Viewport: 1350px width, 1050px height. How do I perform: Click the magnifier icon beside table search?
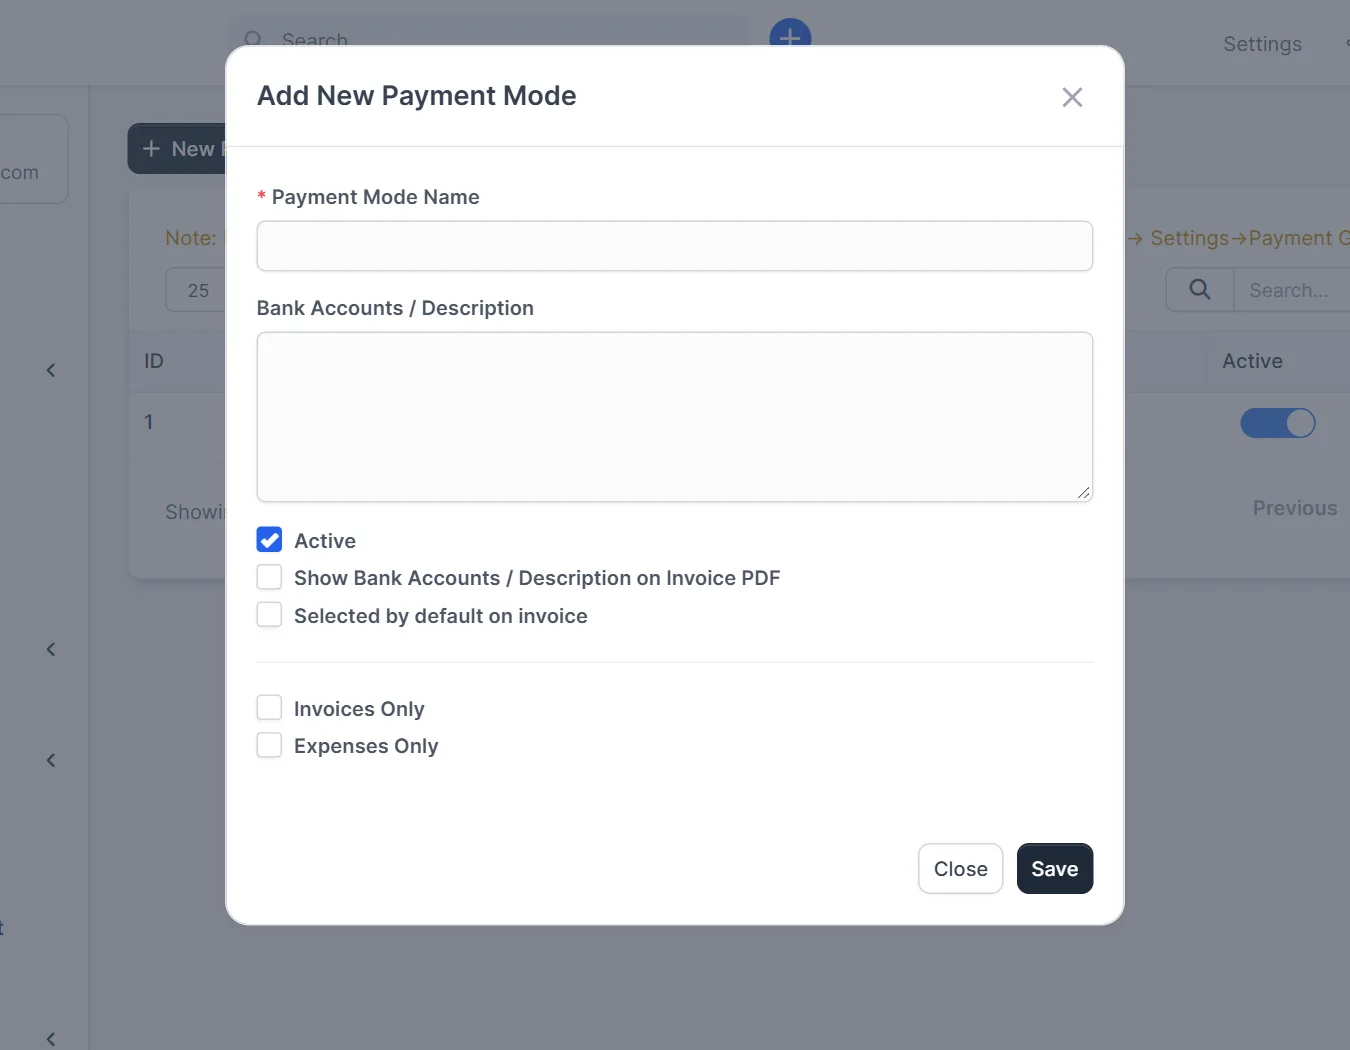point(1200,290)
